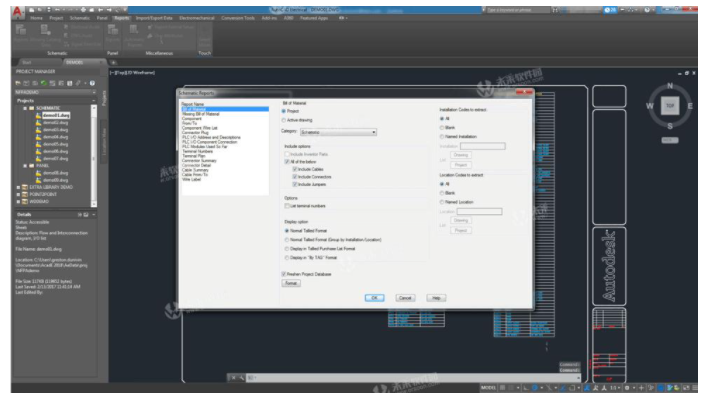
Task: Select Missing Bill of Material report
Action: click(x=201, y=114)
